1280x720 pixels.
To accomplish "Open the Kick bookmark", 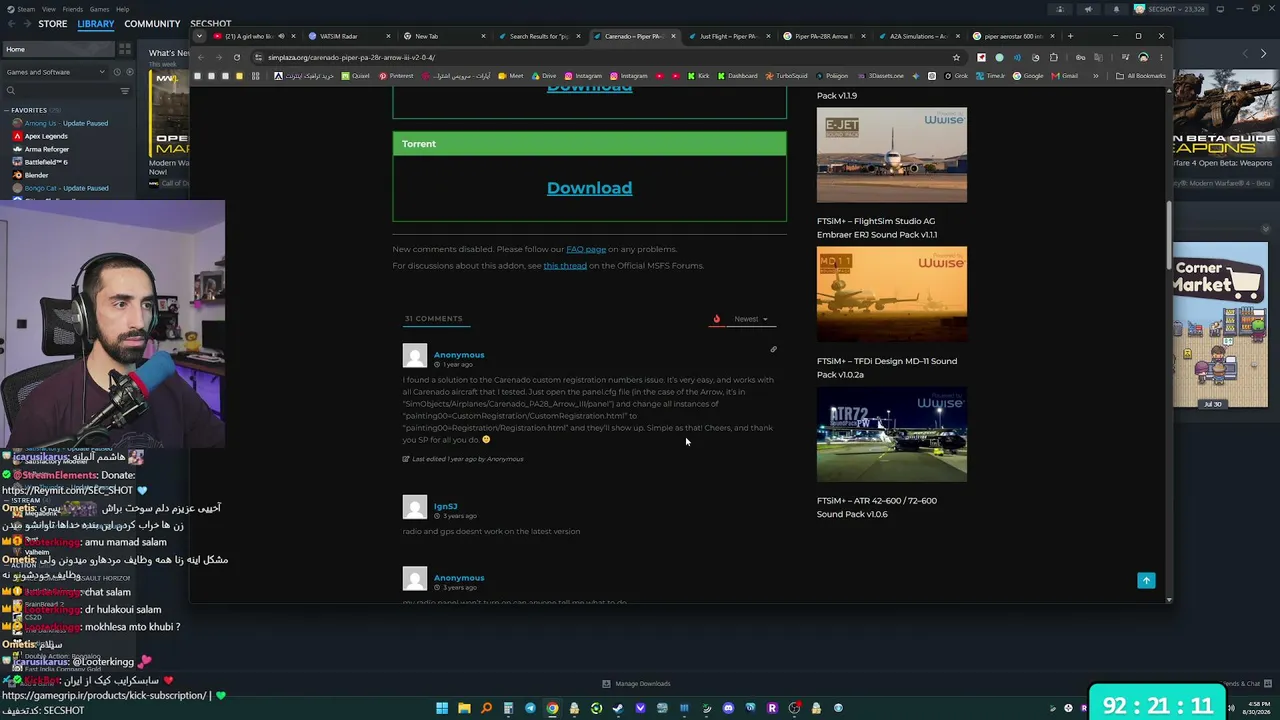I will 698,76.
